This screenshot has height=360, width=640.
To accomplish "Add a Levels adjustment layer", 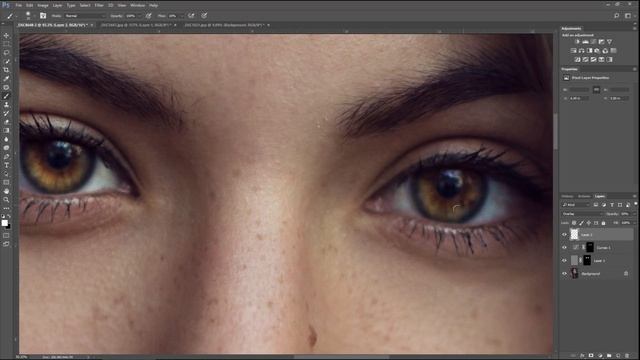I will click(585, 42).
